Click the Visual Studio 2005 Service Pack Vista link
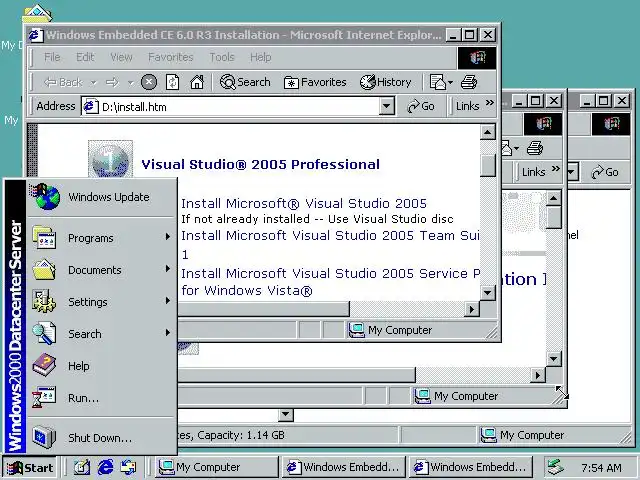Viewport: 640px width, 480px height. [x=331, y=273]
